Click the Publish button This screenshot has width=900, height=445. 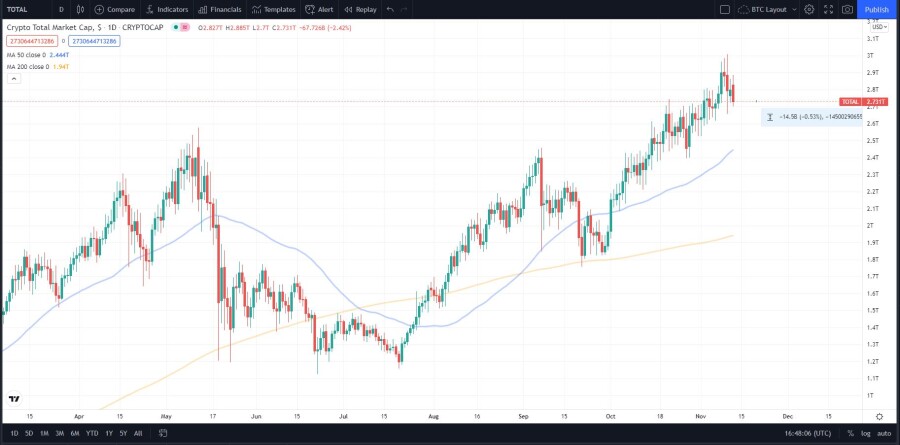(x=877, y=9)
